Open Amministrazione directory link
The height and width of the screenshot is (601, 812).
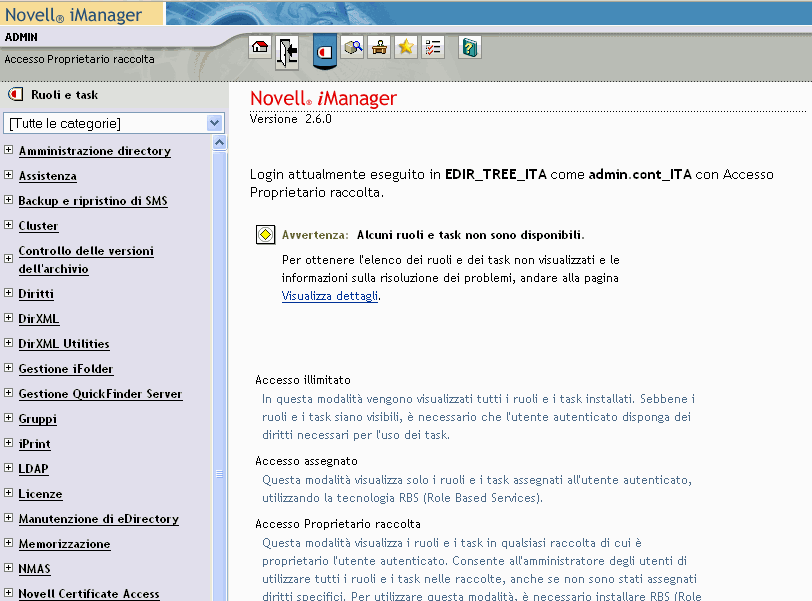[x=95, y=151]
